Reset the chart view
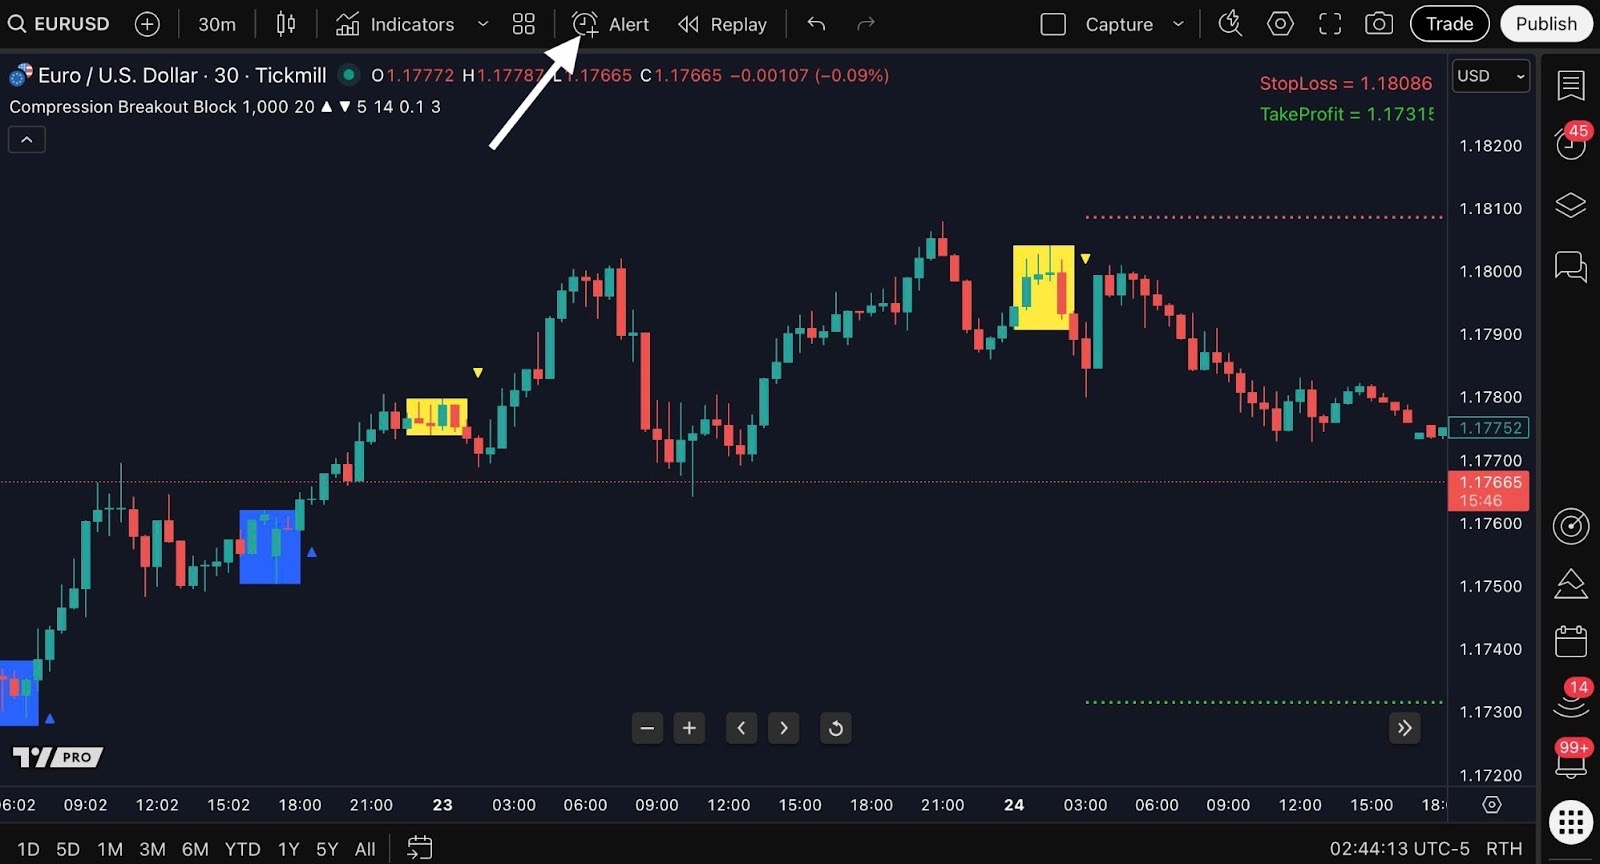This screenshot has height=864, width=1600. [x=836, y=728]
